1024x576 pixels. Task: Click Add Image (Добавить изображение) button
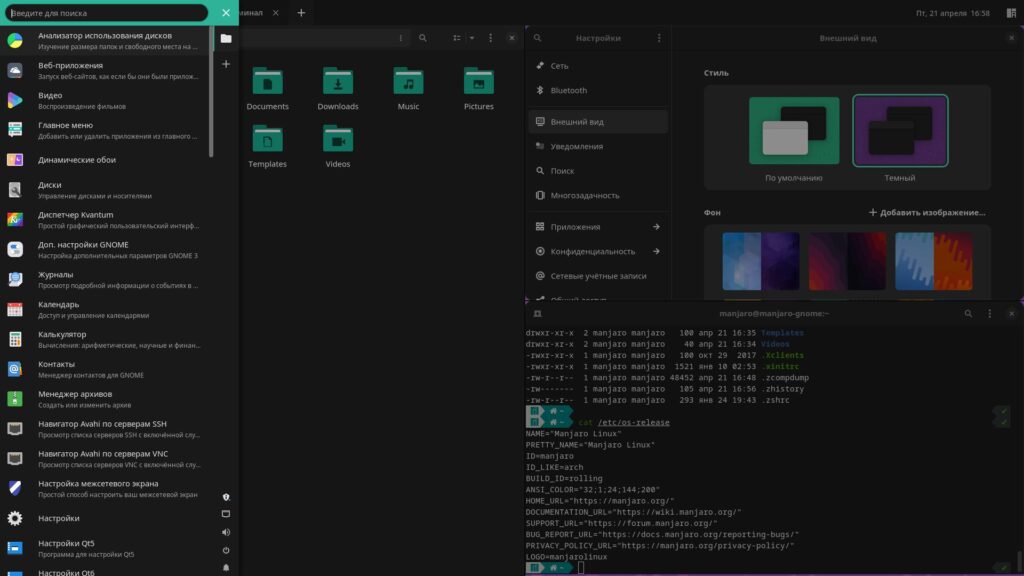coord(927,213)
